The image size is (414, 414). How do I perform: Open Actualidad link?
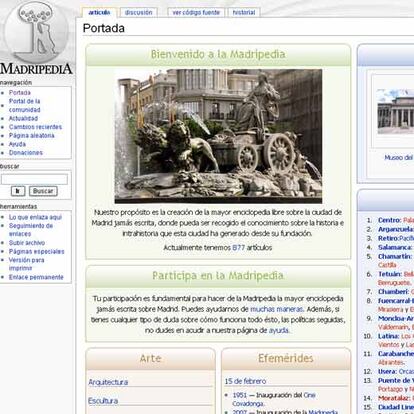click(23, 118)
